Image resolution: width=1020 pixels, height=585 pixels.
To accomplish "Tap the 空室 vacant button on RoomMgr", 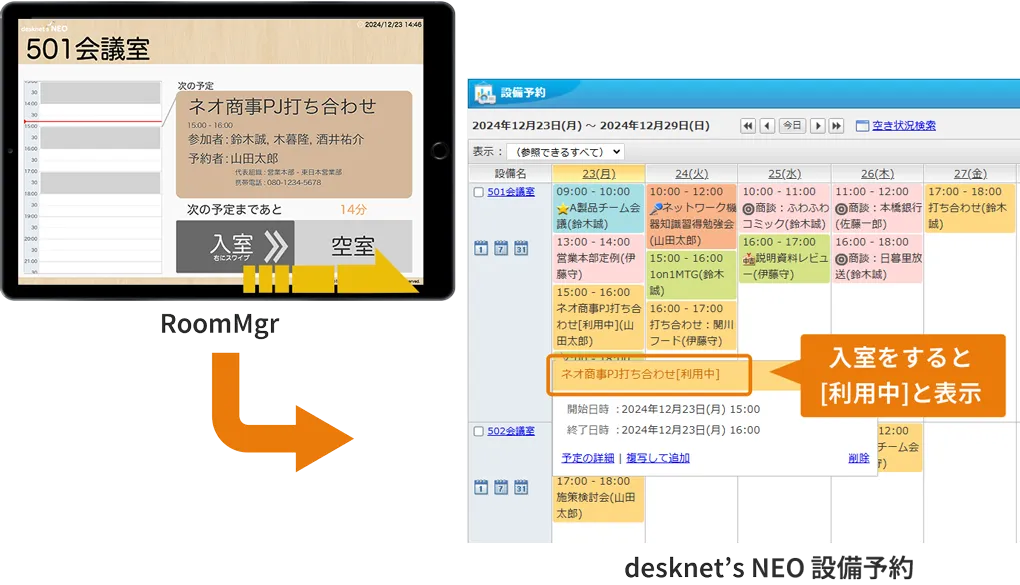I will pos(353,246).
